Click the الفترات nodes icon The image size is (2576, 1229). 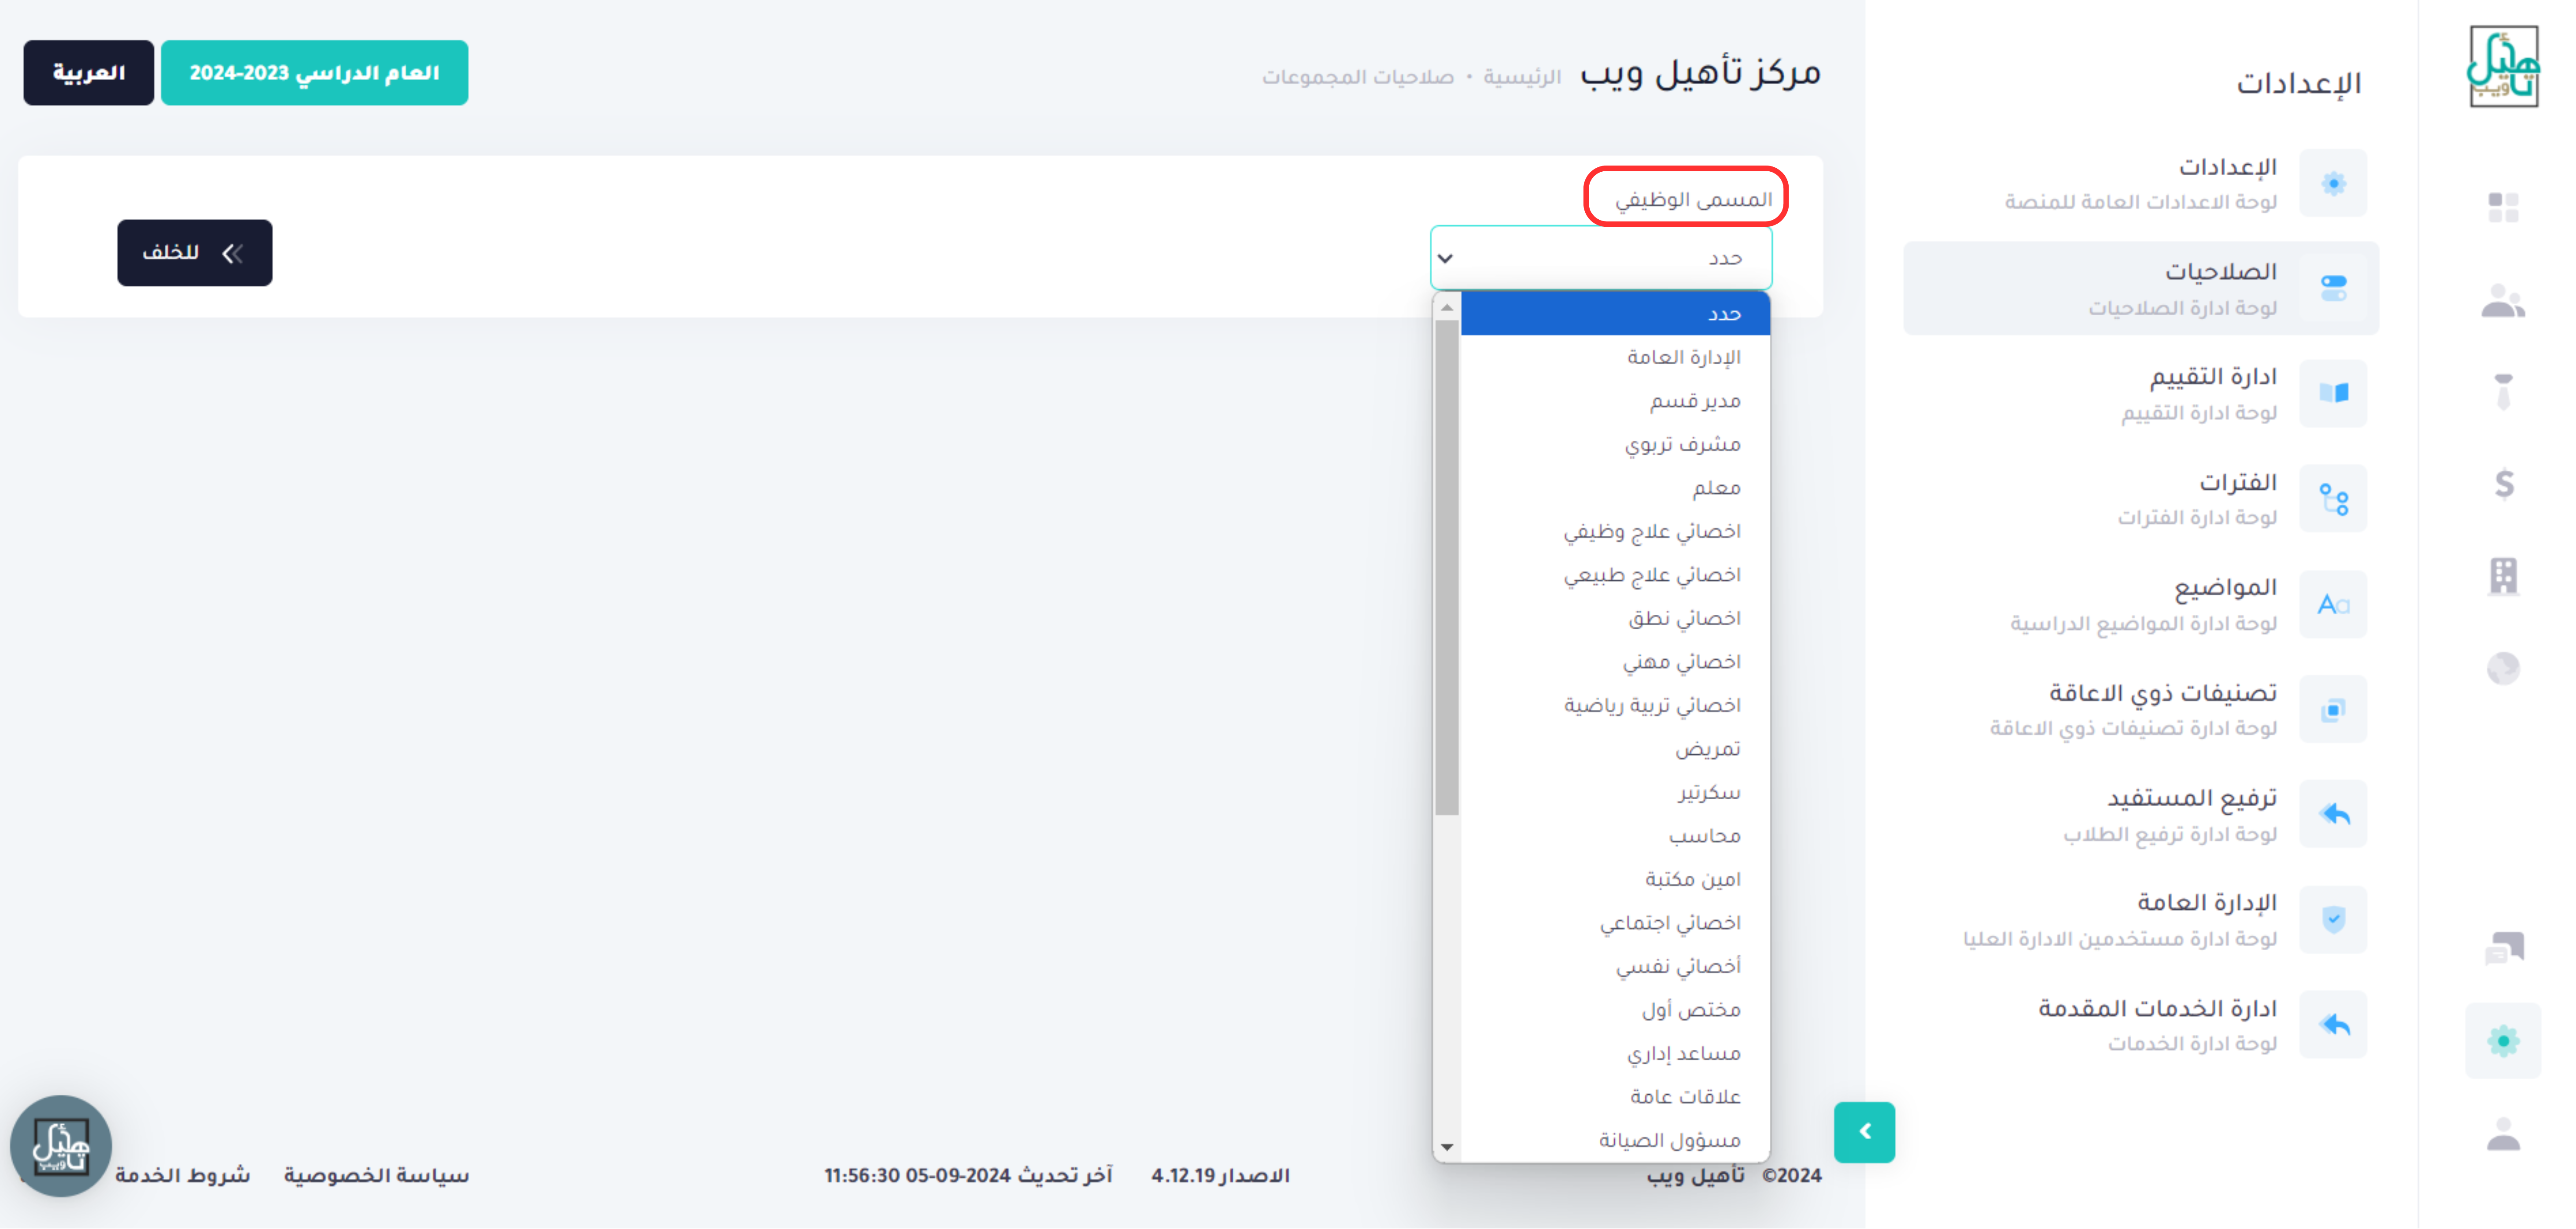click(2333, 498)
